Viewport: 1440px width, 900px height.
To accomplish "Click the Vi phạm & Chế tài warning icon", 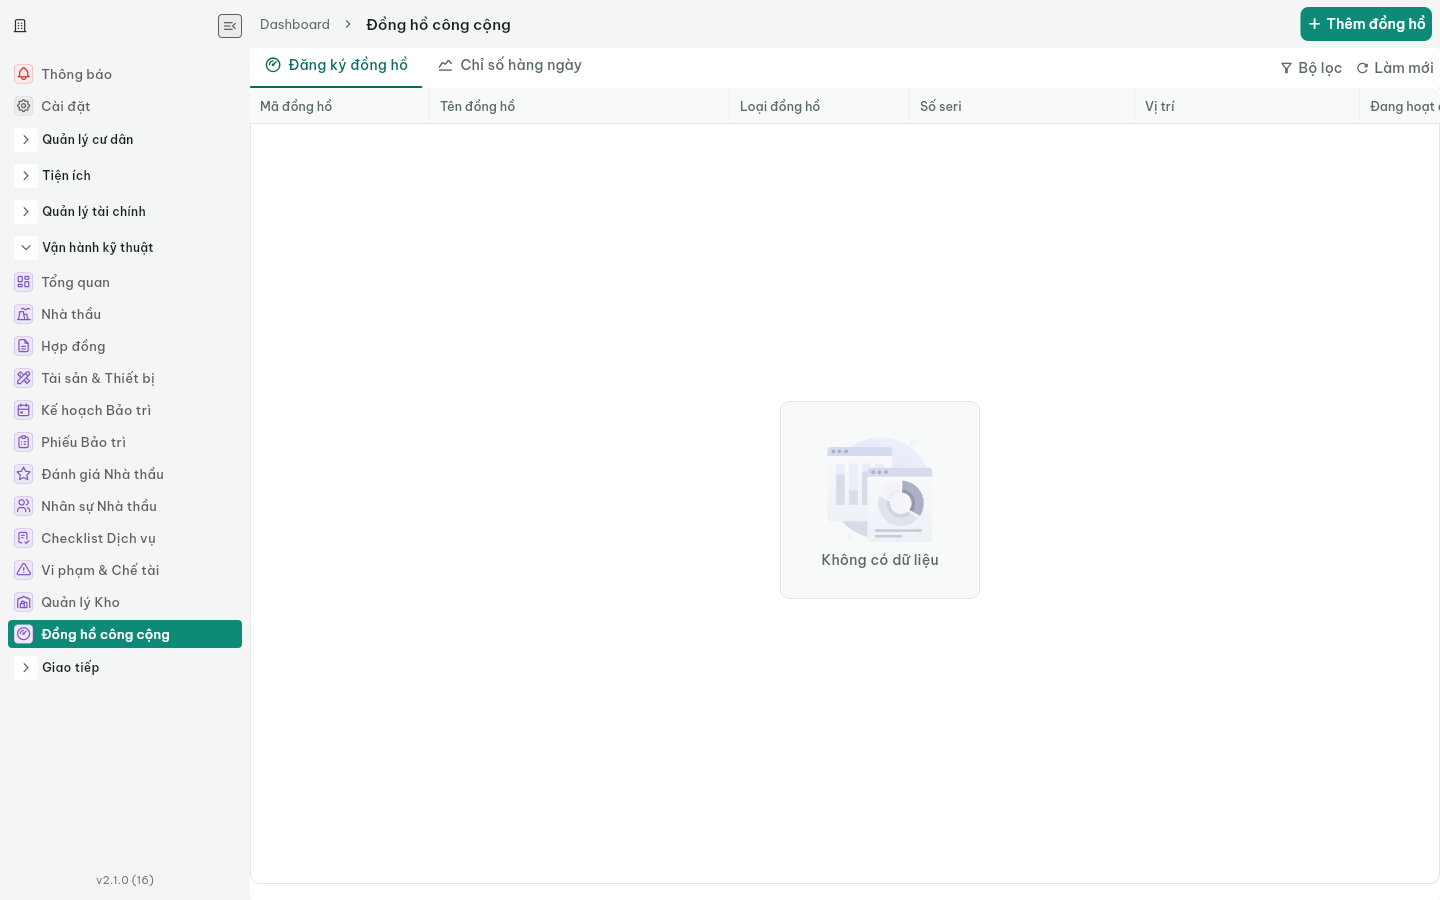I will (x=24, y=570).
